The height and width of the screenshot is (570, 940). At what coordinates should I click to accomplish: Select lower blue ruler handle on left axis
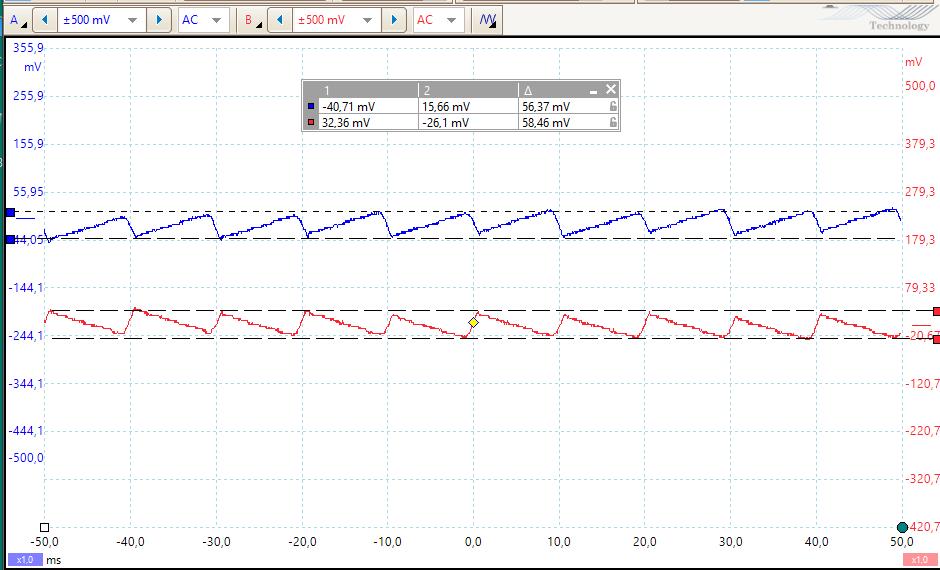(x=10, y=240)
